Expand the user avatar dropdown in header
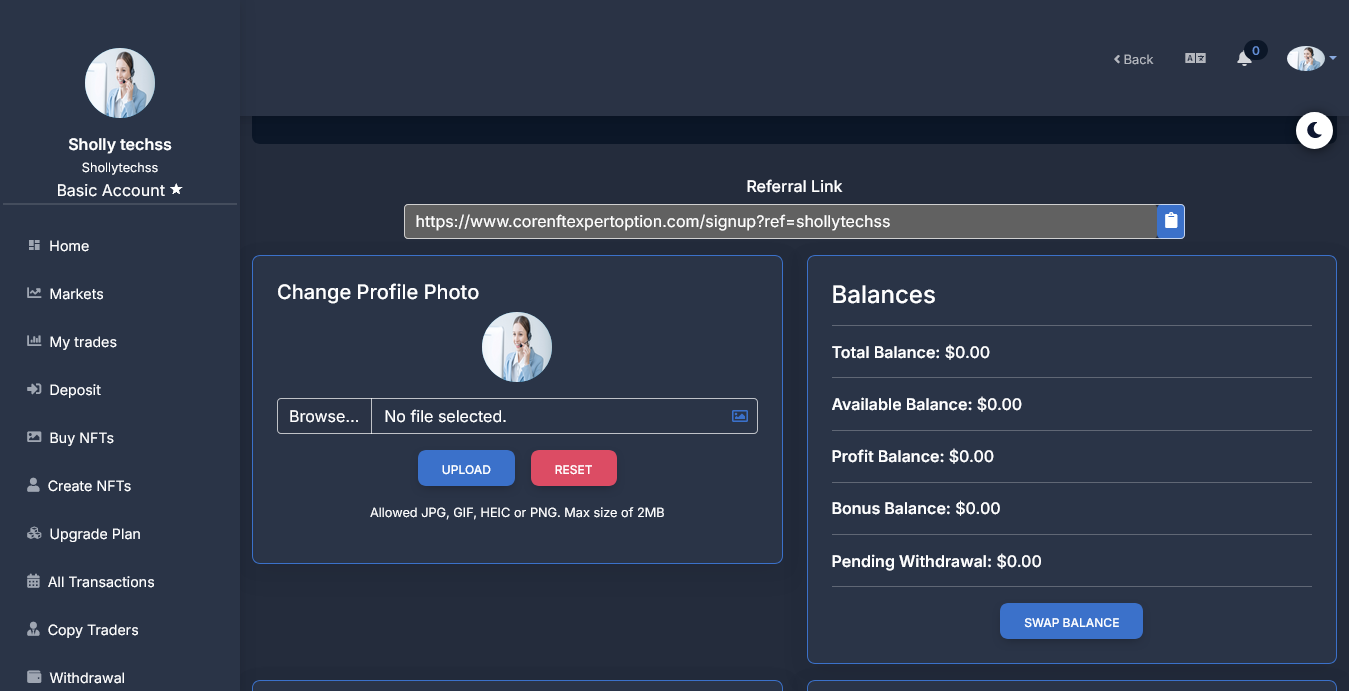The width and height of the screenshot is (1349, 691). (1311, 59)
